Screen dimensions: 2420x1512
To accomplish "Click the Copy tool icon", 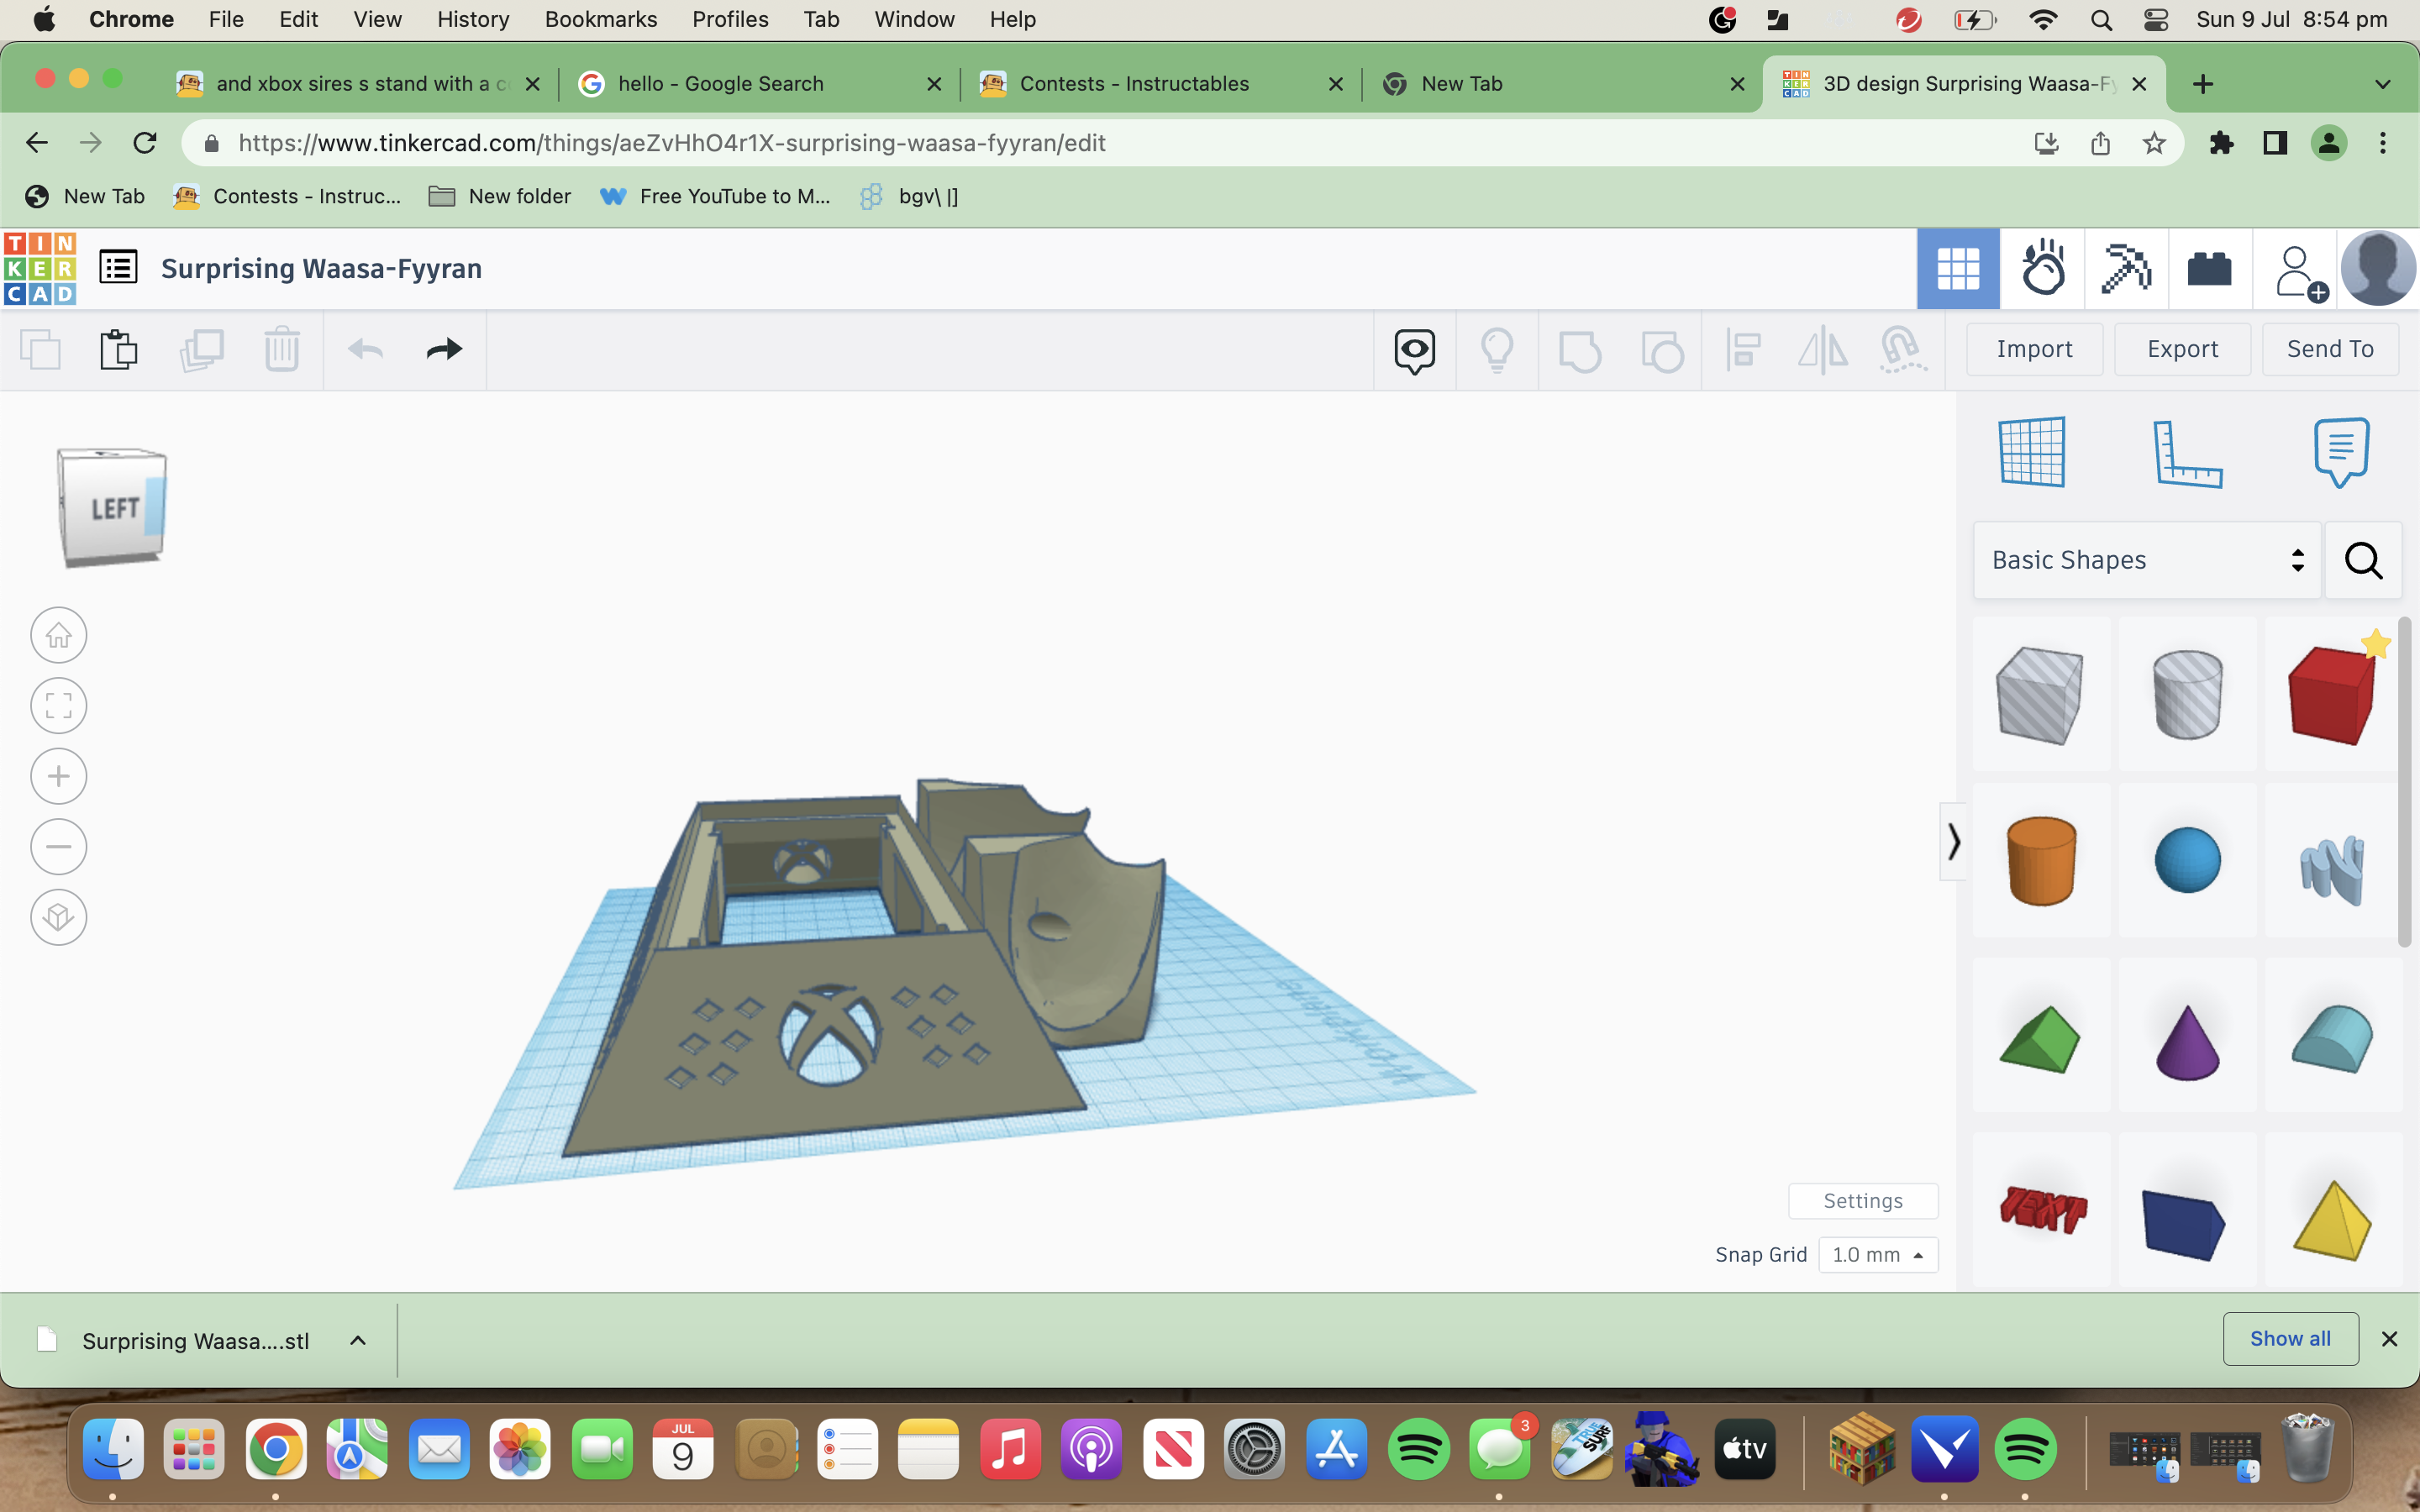I will (x=41, y=349).
